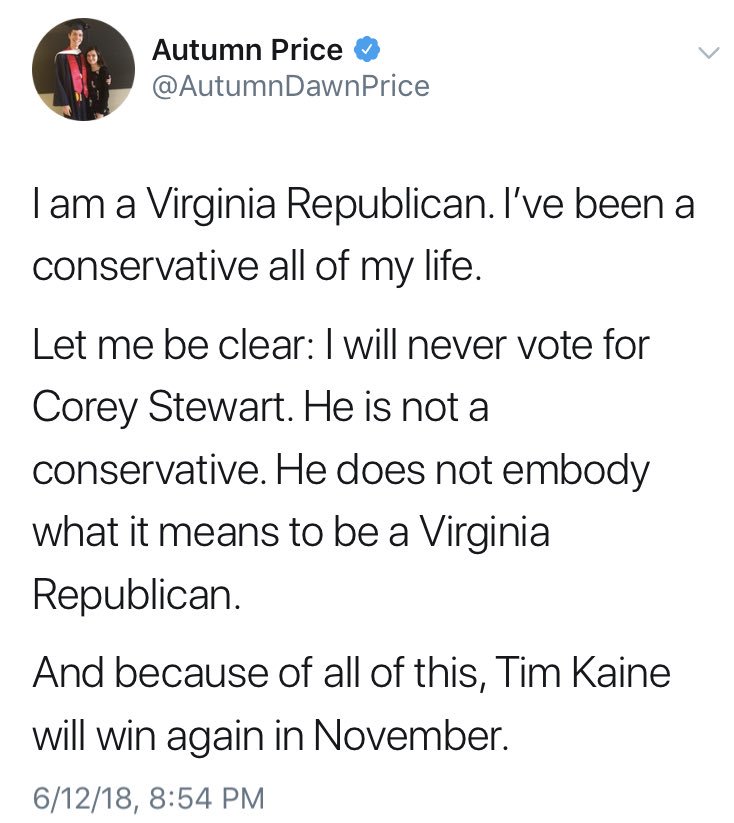Visit the @AutumnDawnPrice handle link
The width and height of the screenshot is (734, 823).
[291, 86]
